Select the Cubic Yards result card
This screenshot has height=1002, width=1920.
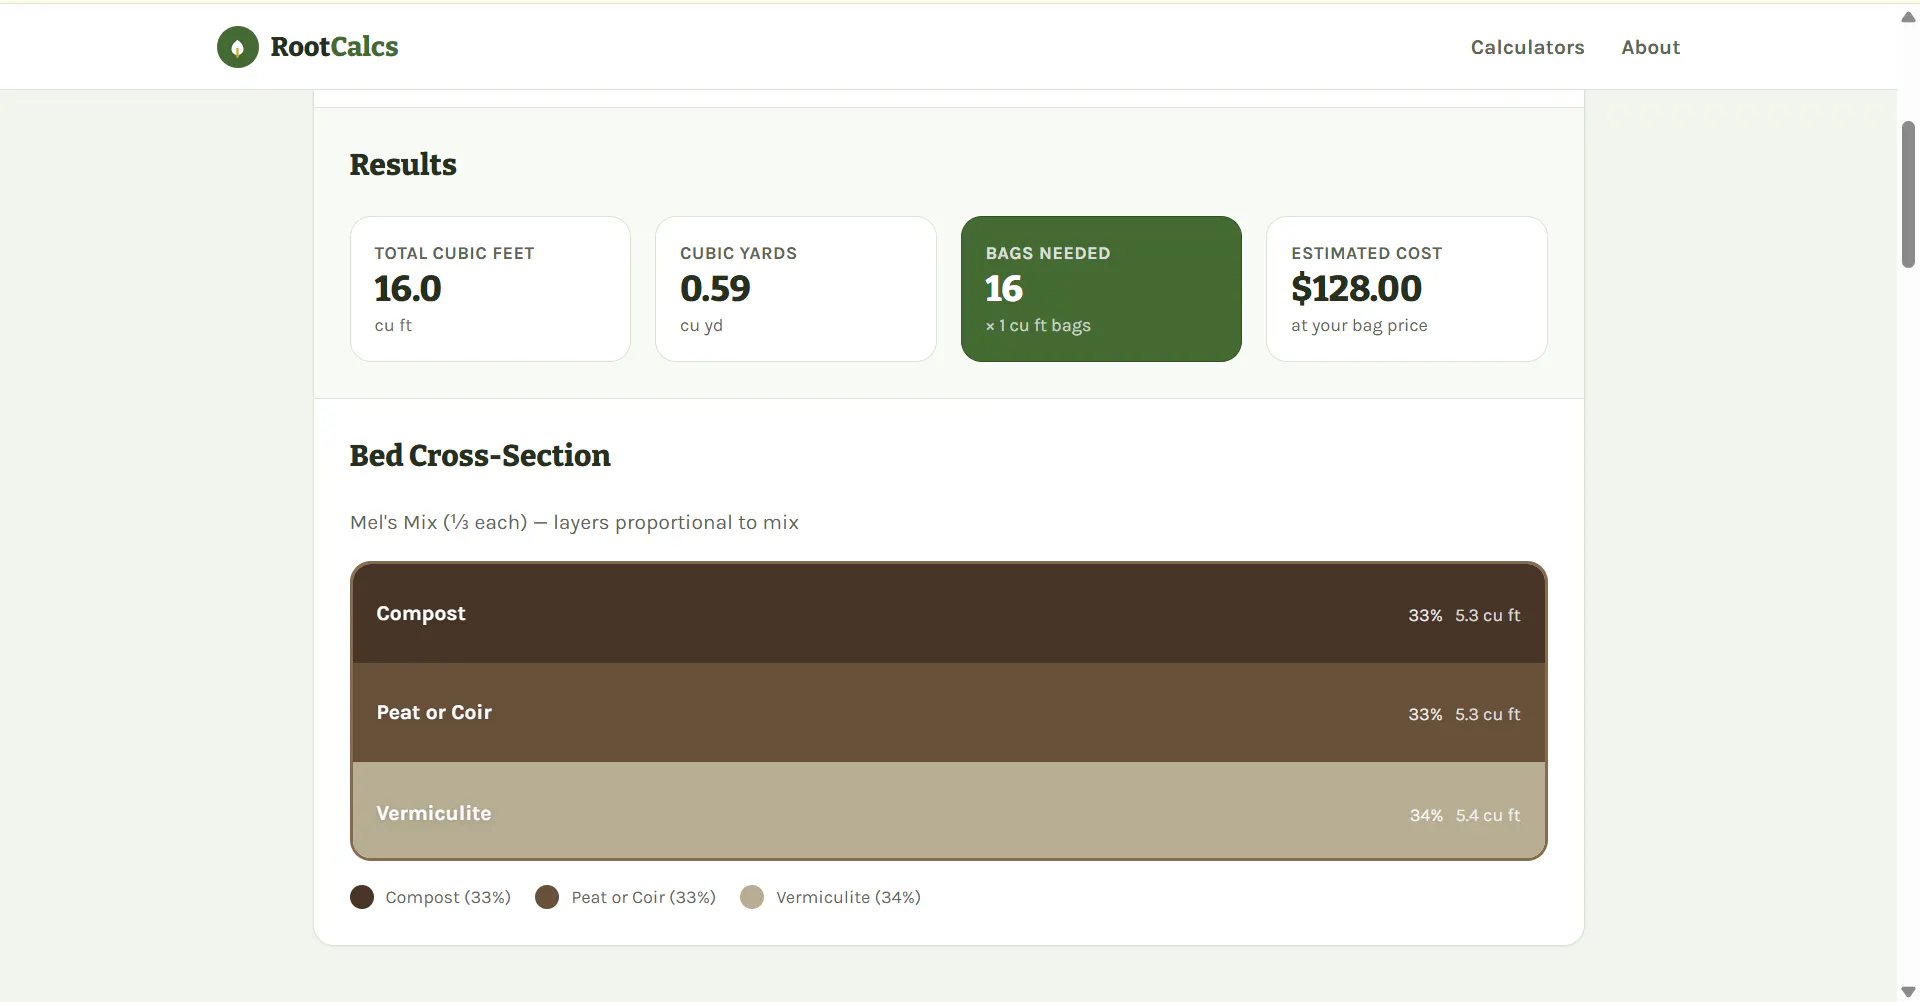(x=795, y=289)
